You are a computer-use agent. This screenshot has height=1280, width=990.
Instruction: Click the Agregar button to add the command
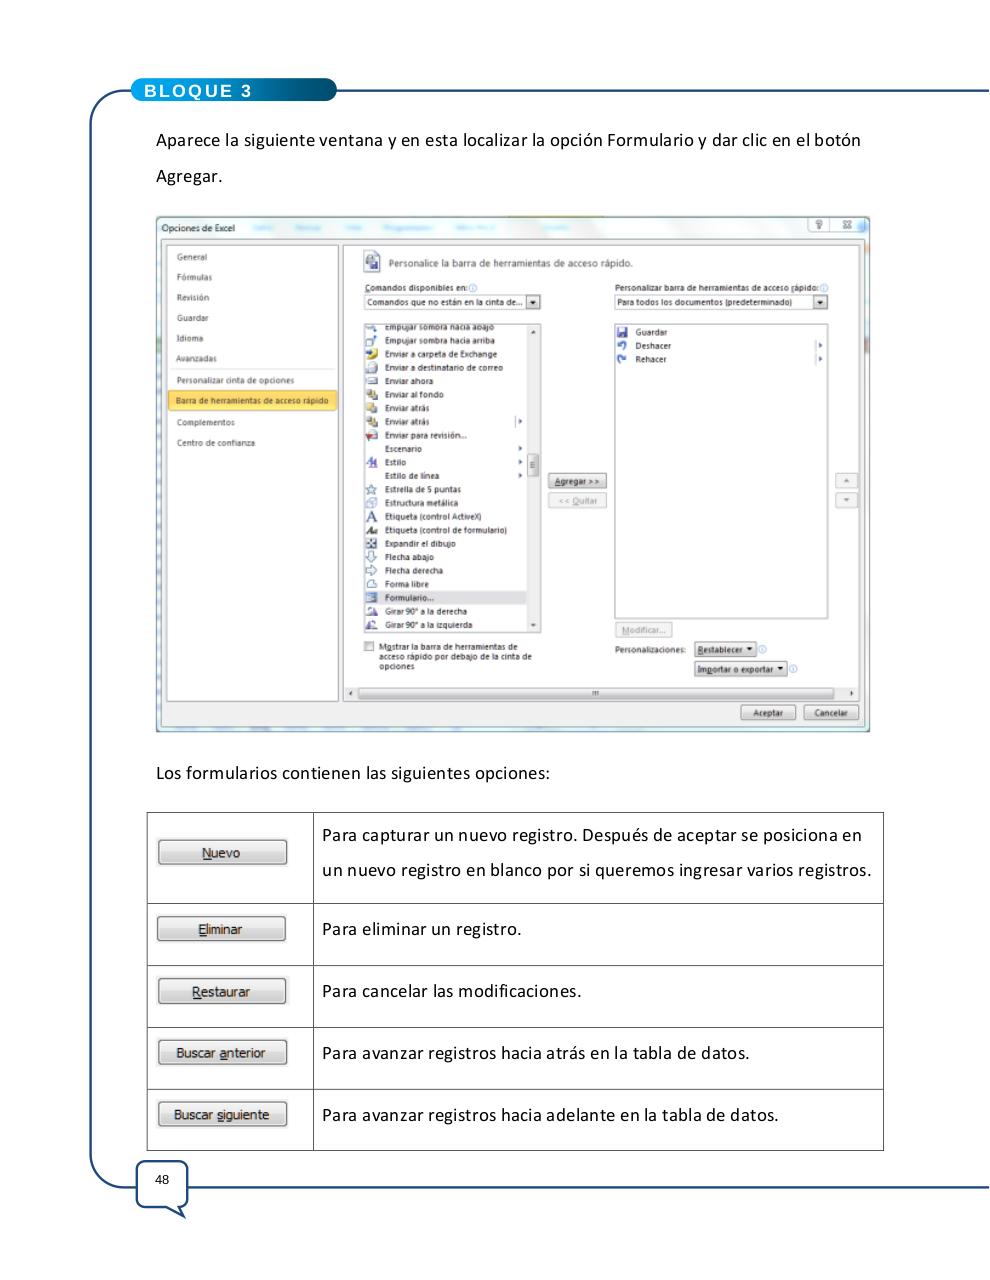tap(577, 480)
